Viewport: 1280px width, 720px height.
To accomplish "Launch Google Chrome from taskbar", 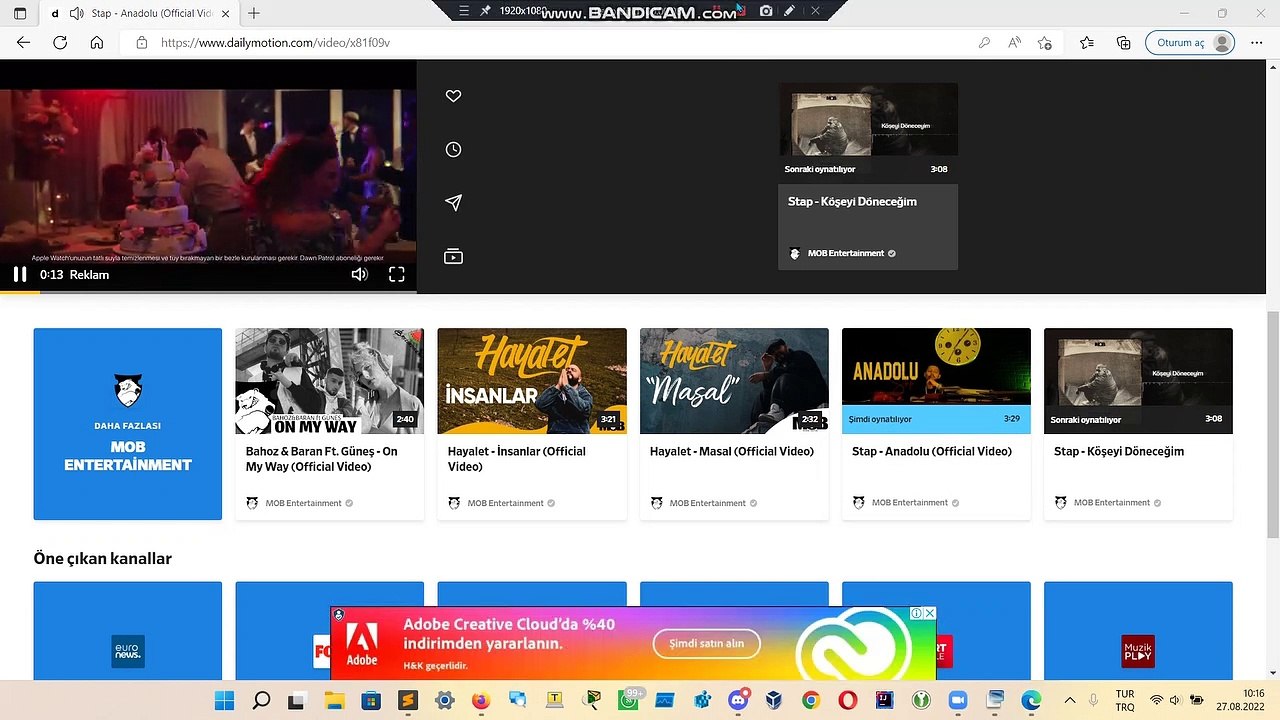I will 811,700.
